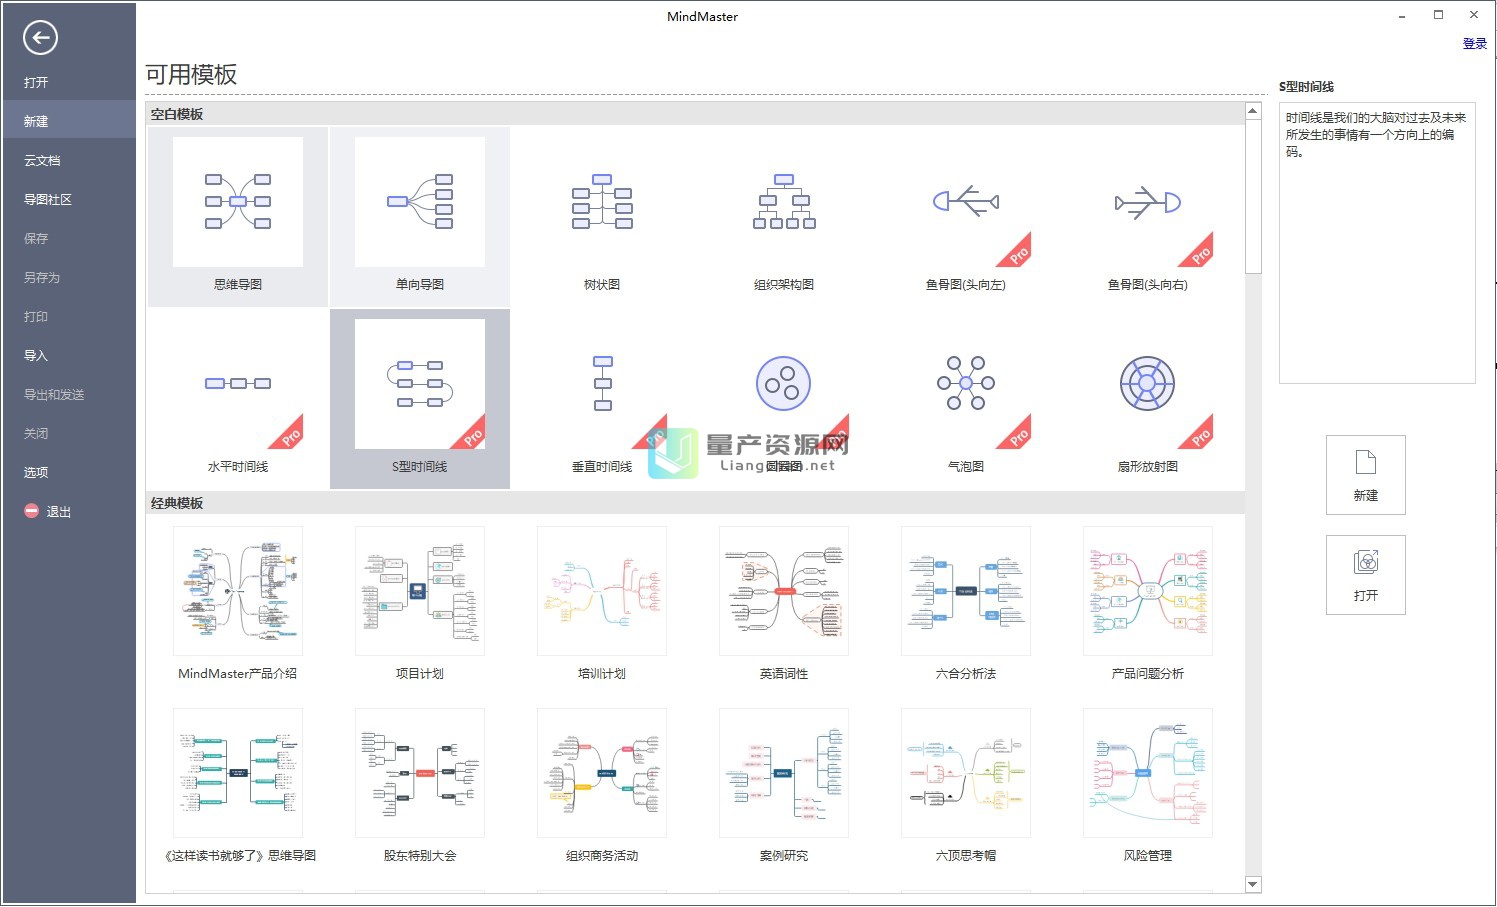Click the scrollbar up arrow
This screenshot has width=1497, height=907.
coord(1253,111)
